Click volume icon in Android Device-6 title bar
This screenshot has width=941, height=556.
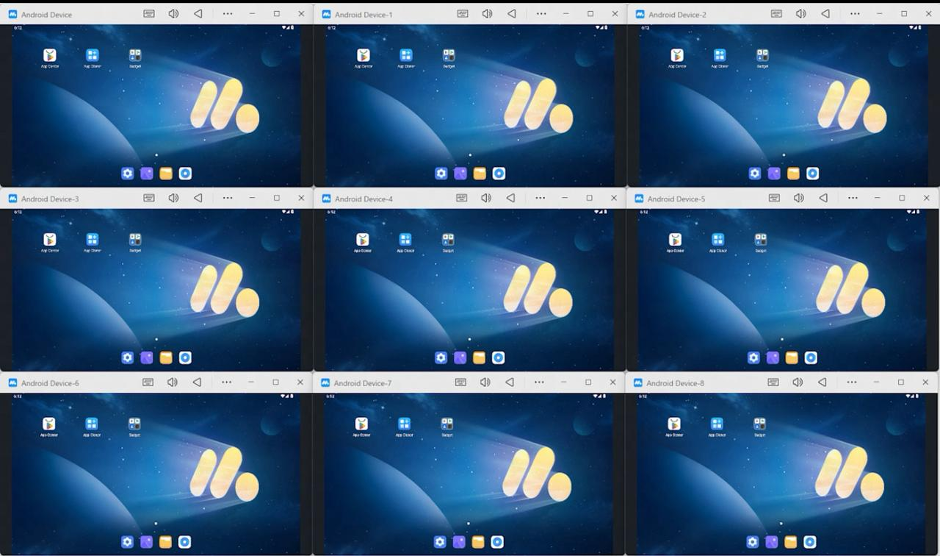(172, 382)
